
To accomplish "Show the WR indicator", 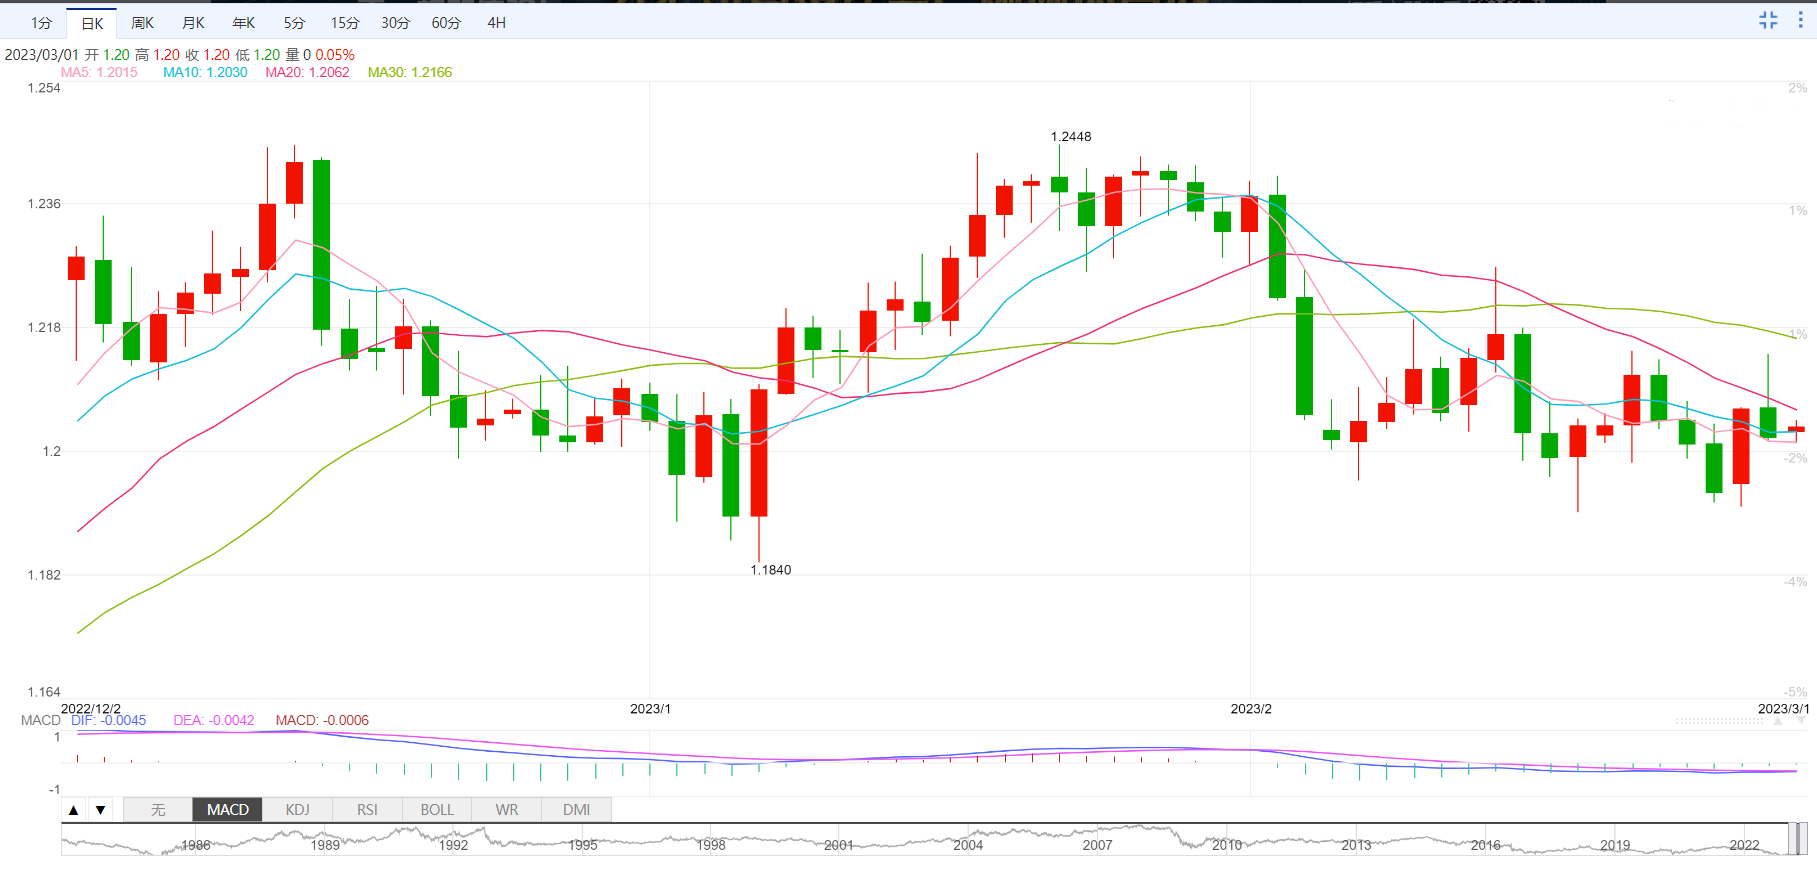I will click(x=507, y=810).
